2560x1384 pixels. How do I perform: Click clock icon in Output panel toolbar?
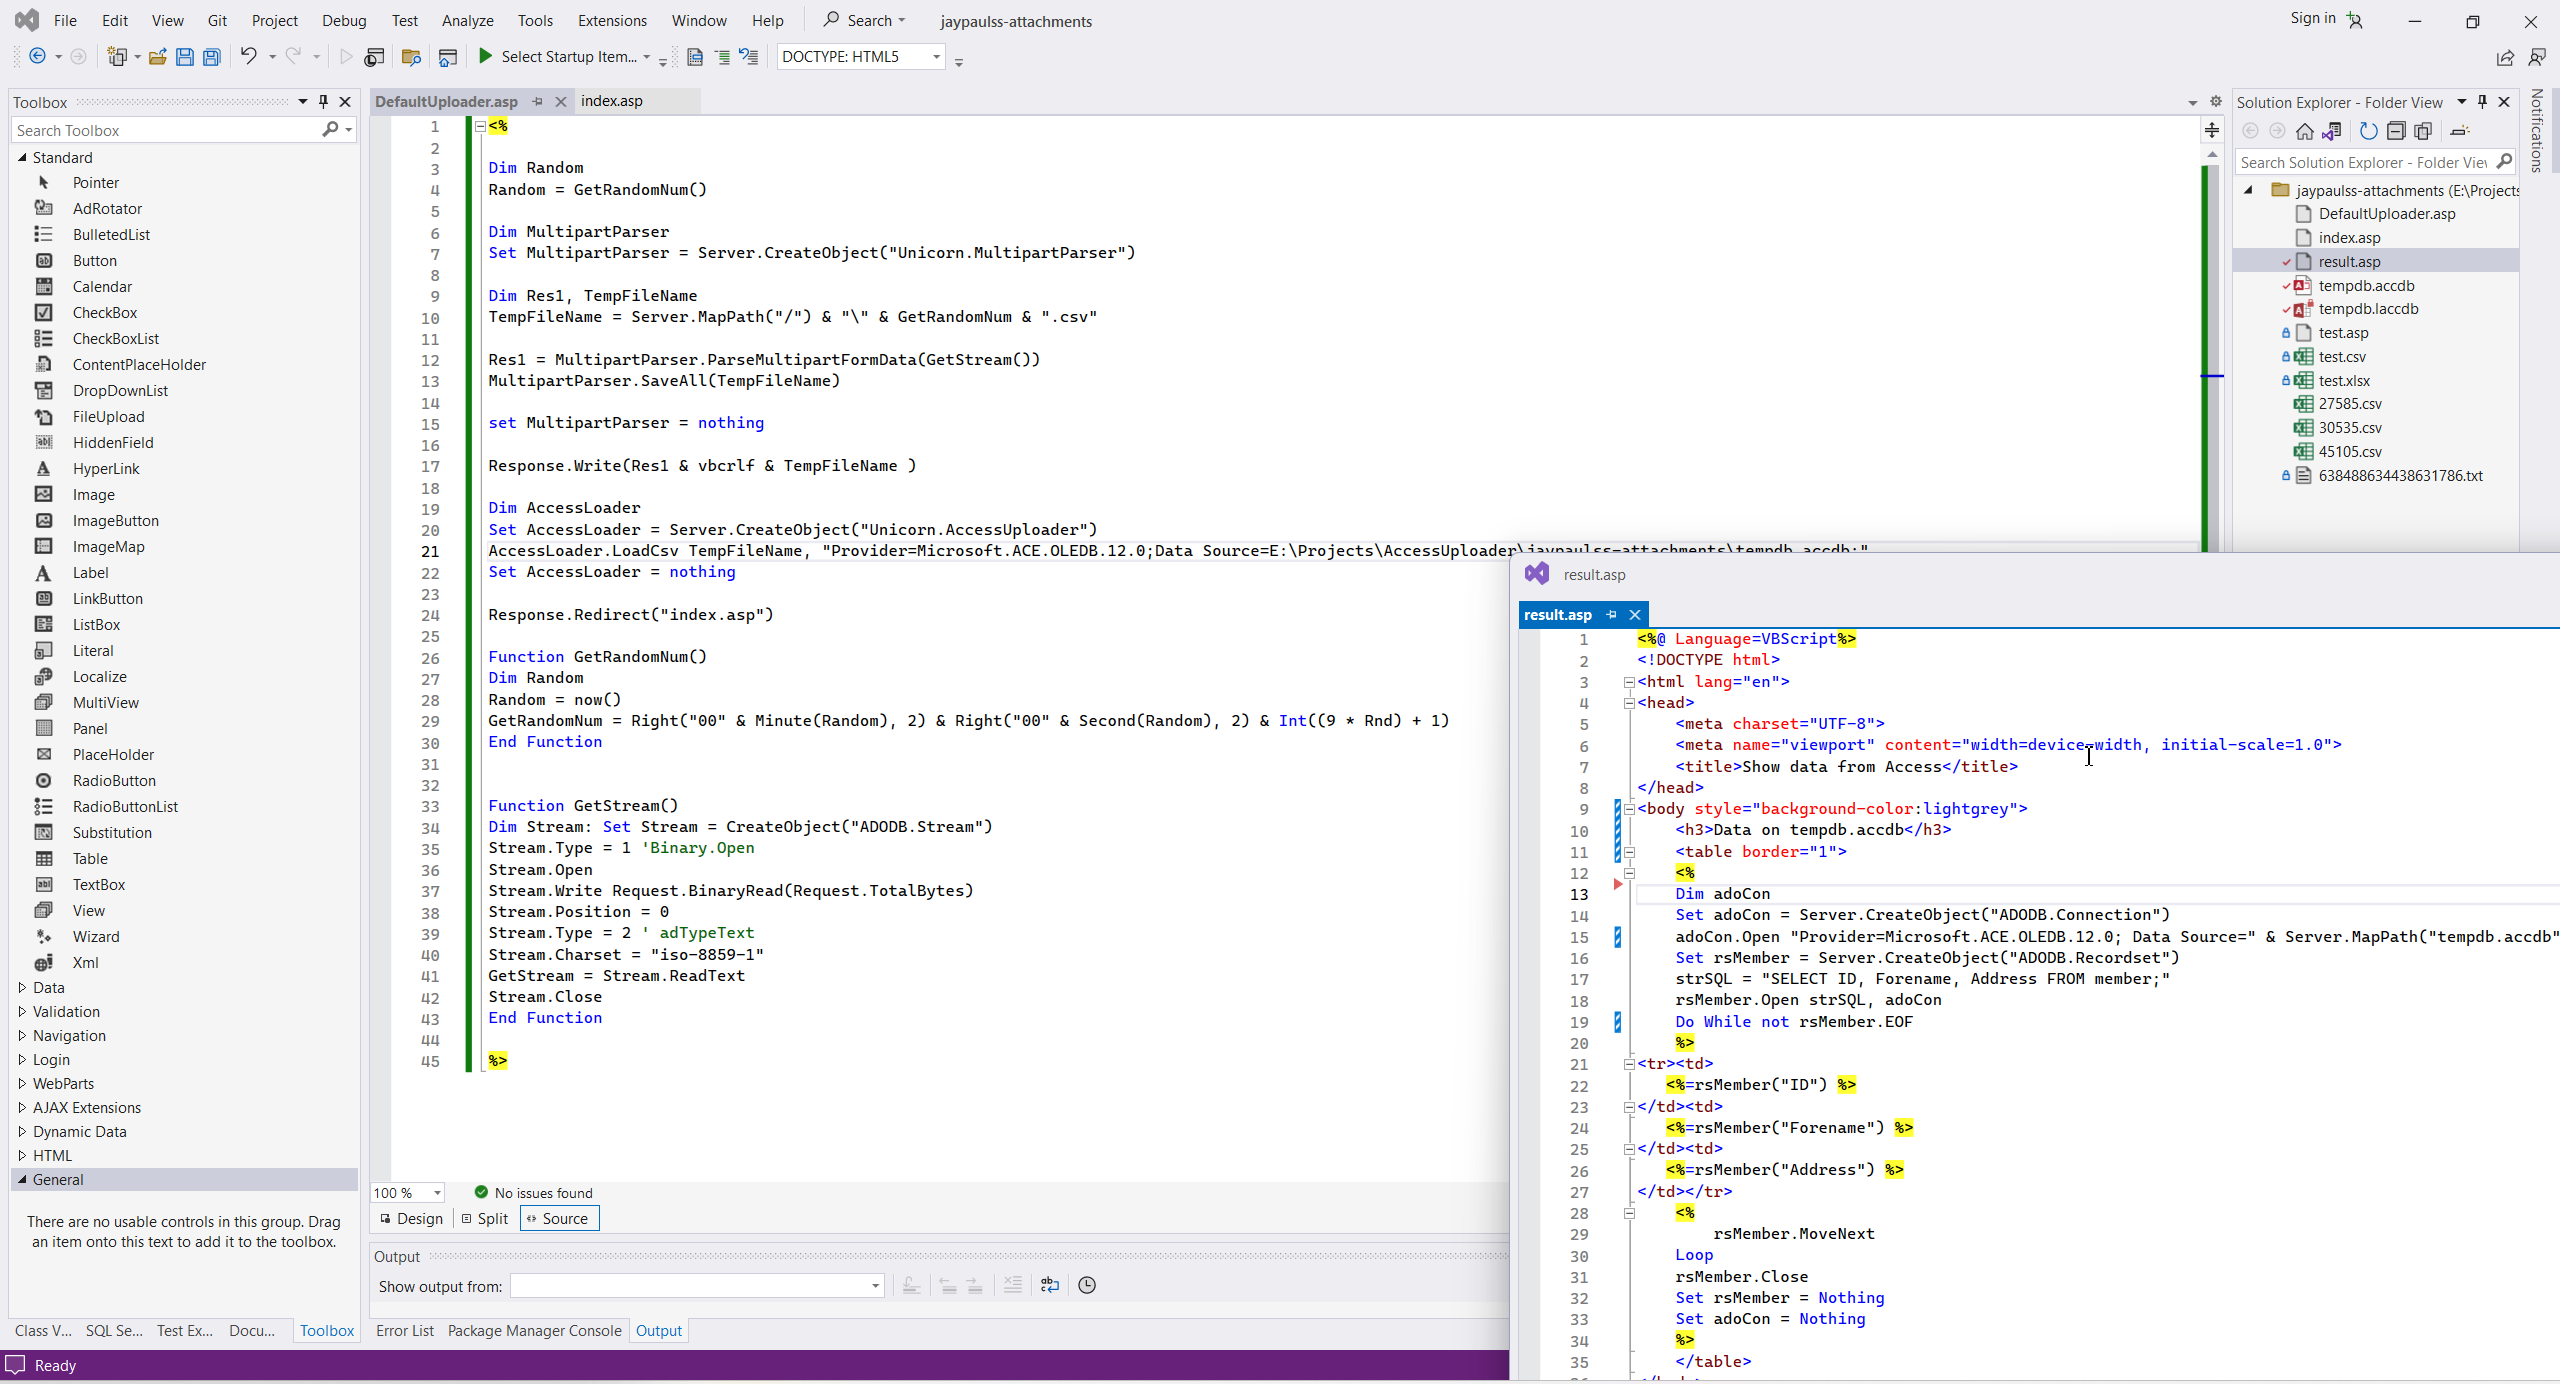point(1087,1285)
